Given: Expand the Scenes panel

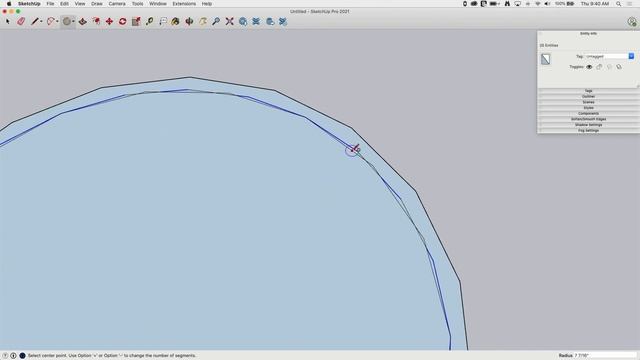Looking at the screenshot, I should click(x=588, y=102).
